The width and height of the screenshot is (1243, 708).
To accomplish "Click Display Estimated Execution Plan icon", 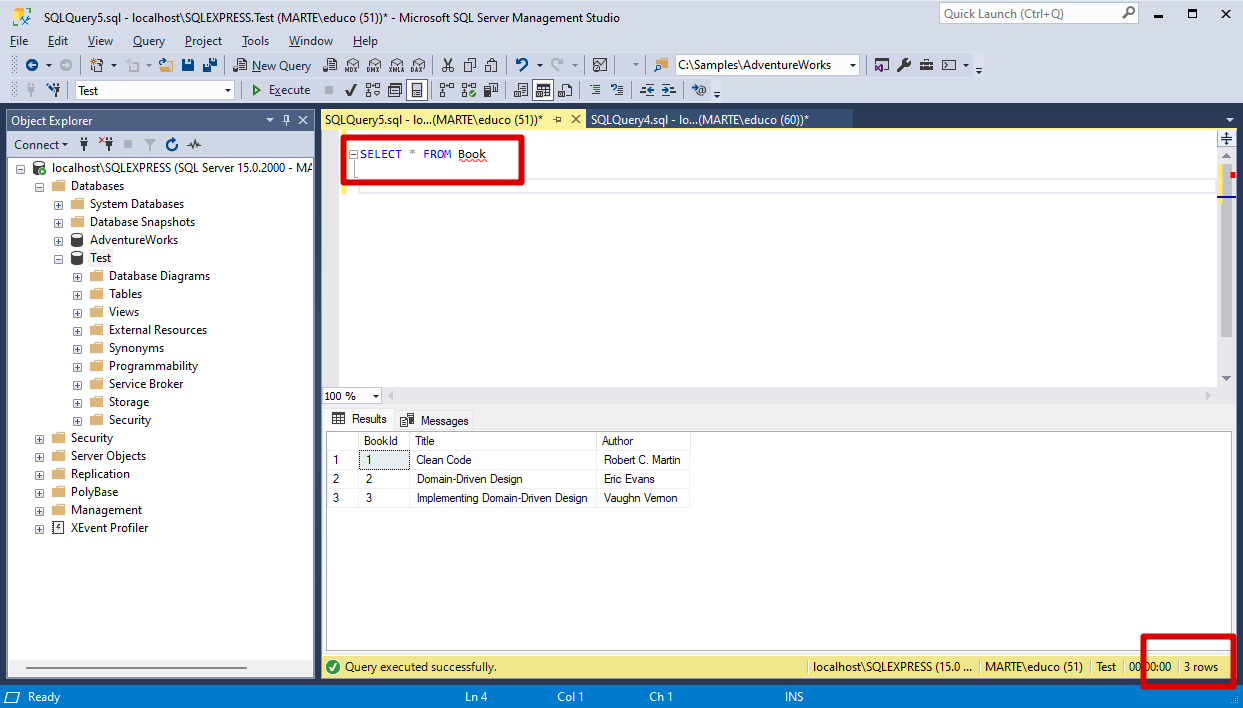I will point(373,90).
